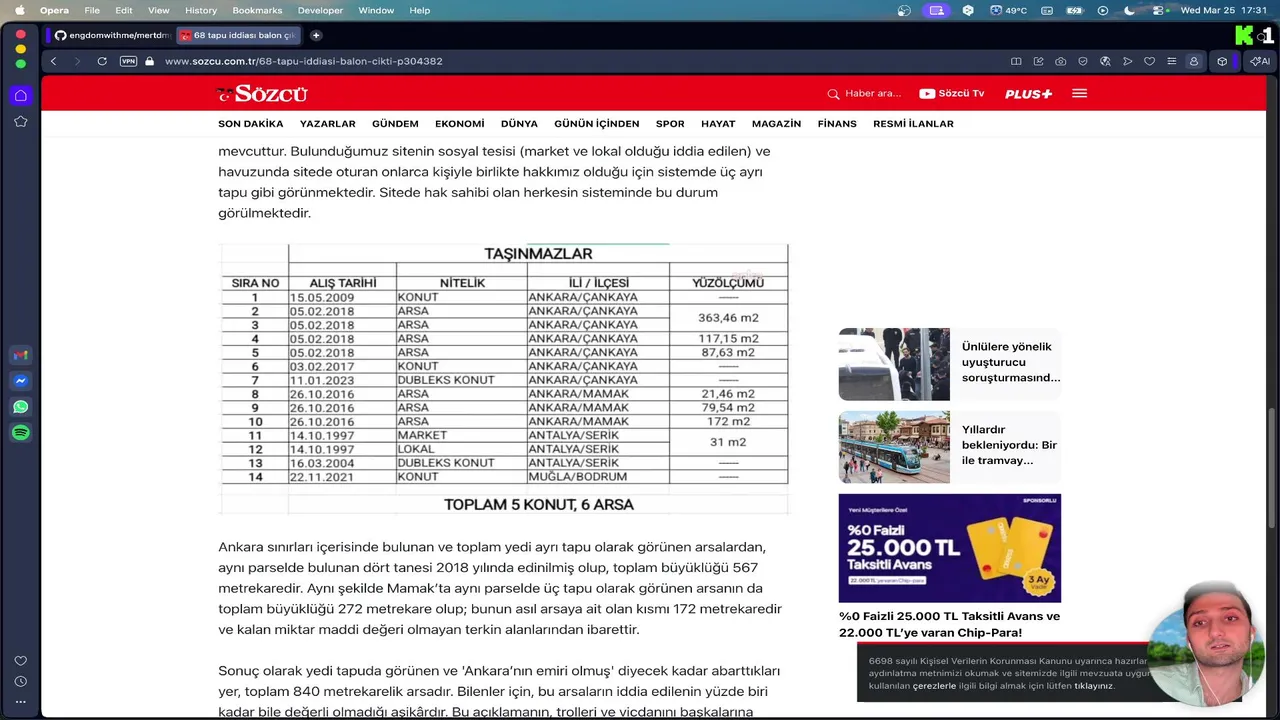Open ad blocker shield icon
Screen dimensions: 1280x720
(x=1083, y=61)
